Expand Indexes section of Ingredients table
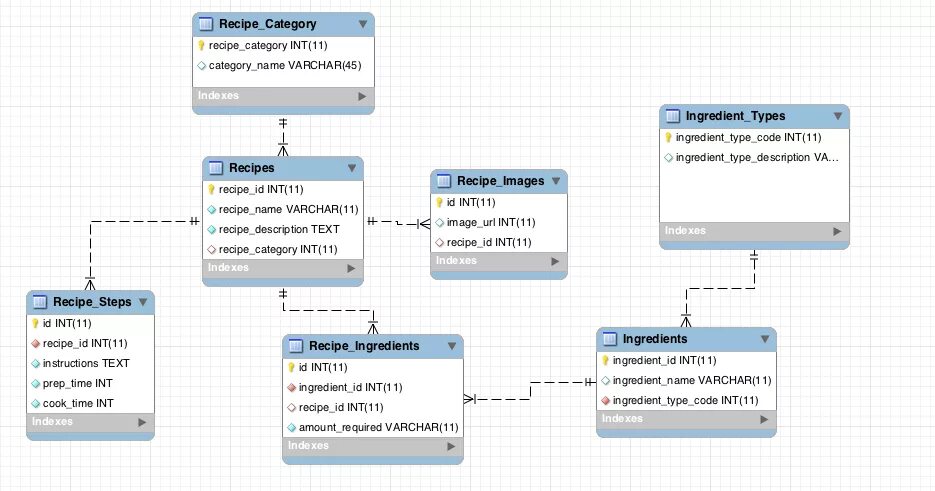 [x=764, y=419]
